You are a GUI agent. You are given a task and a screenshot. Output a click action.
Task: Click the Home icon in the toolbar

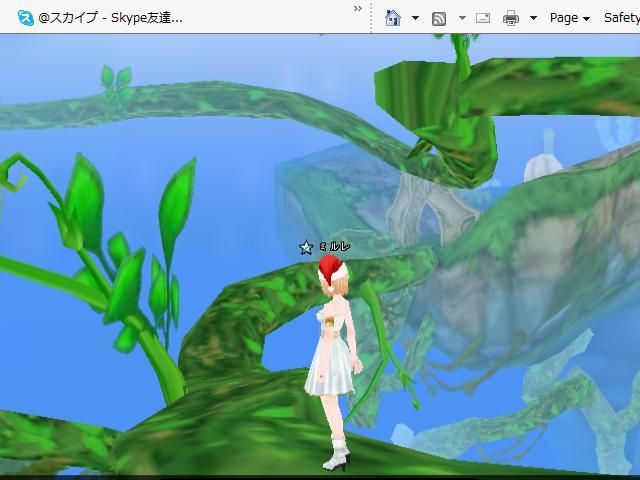[x=393, y=17]
